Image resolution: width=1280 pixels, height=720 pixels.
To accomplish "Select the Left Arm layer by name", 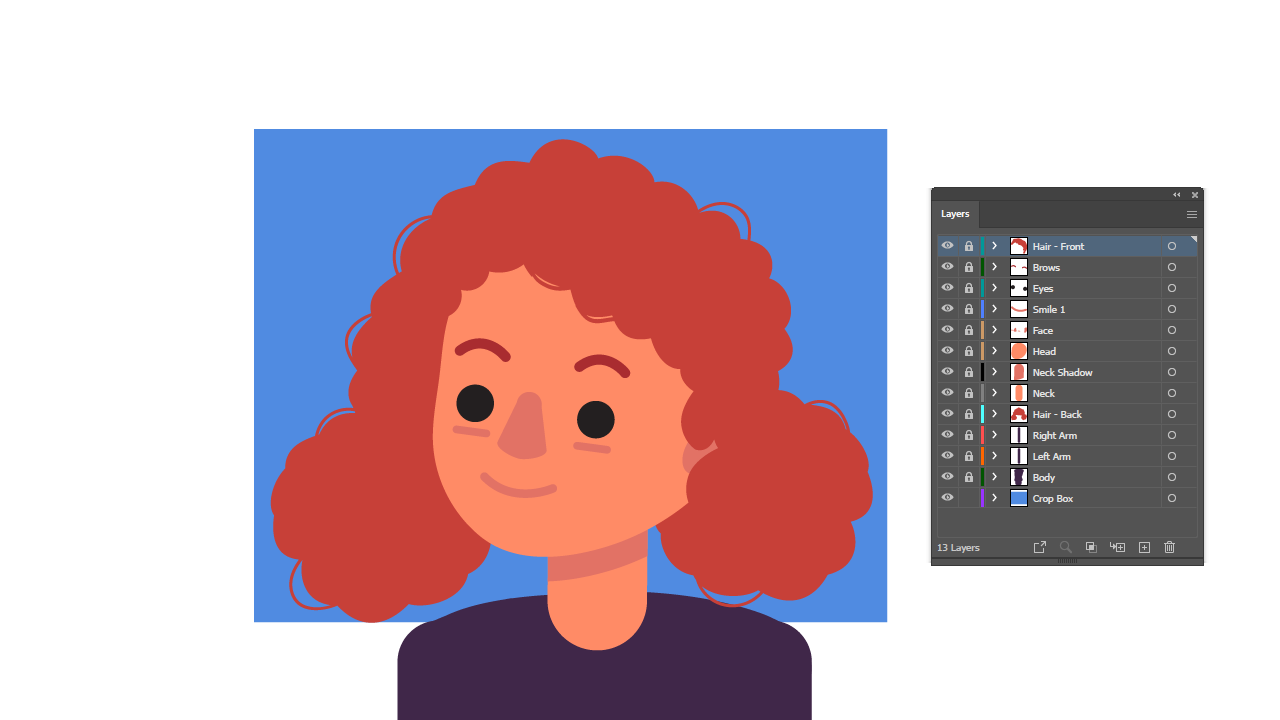I will tap(1051, 456).
